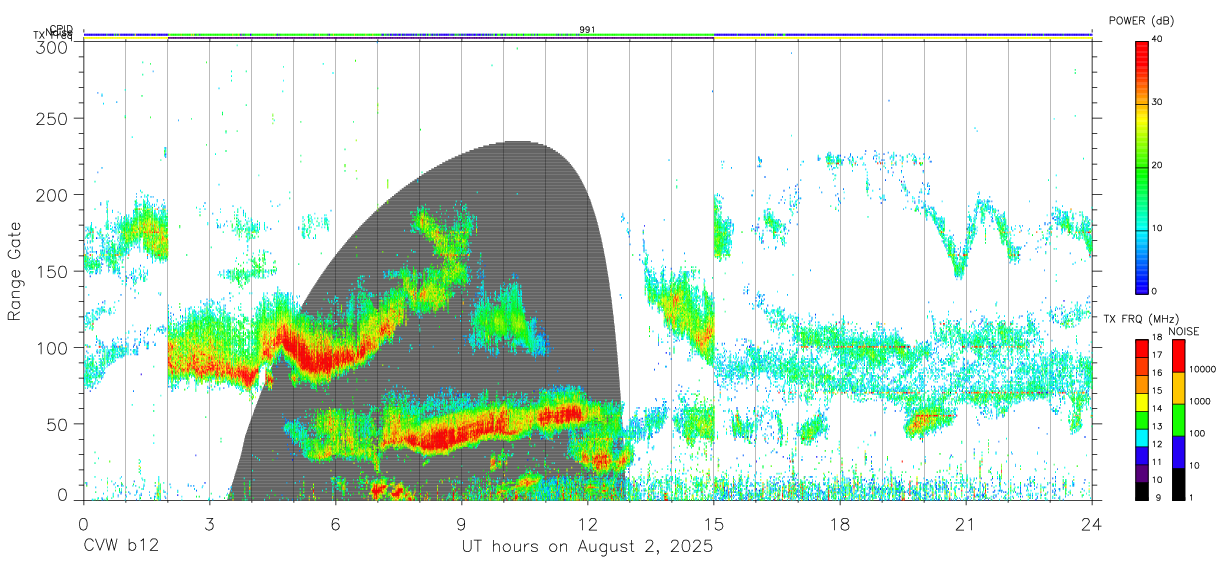Click the 9 tick on UT hours axis
The image size is (1228, 567).
[x=461, y=523]
